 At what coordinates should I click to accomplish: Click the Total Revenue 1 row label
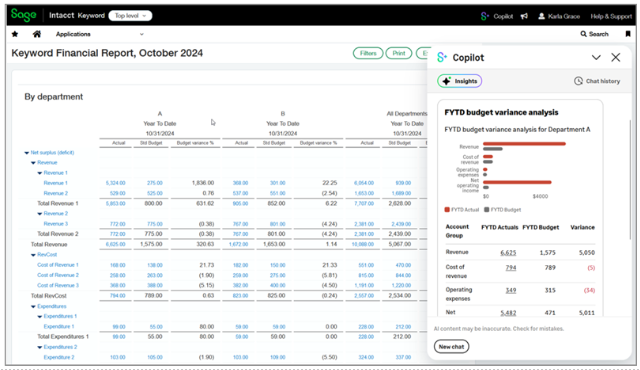58,203
